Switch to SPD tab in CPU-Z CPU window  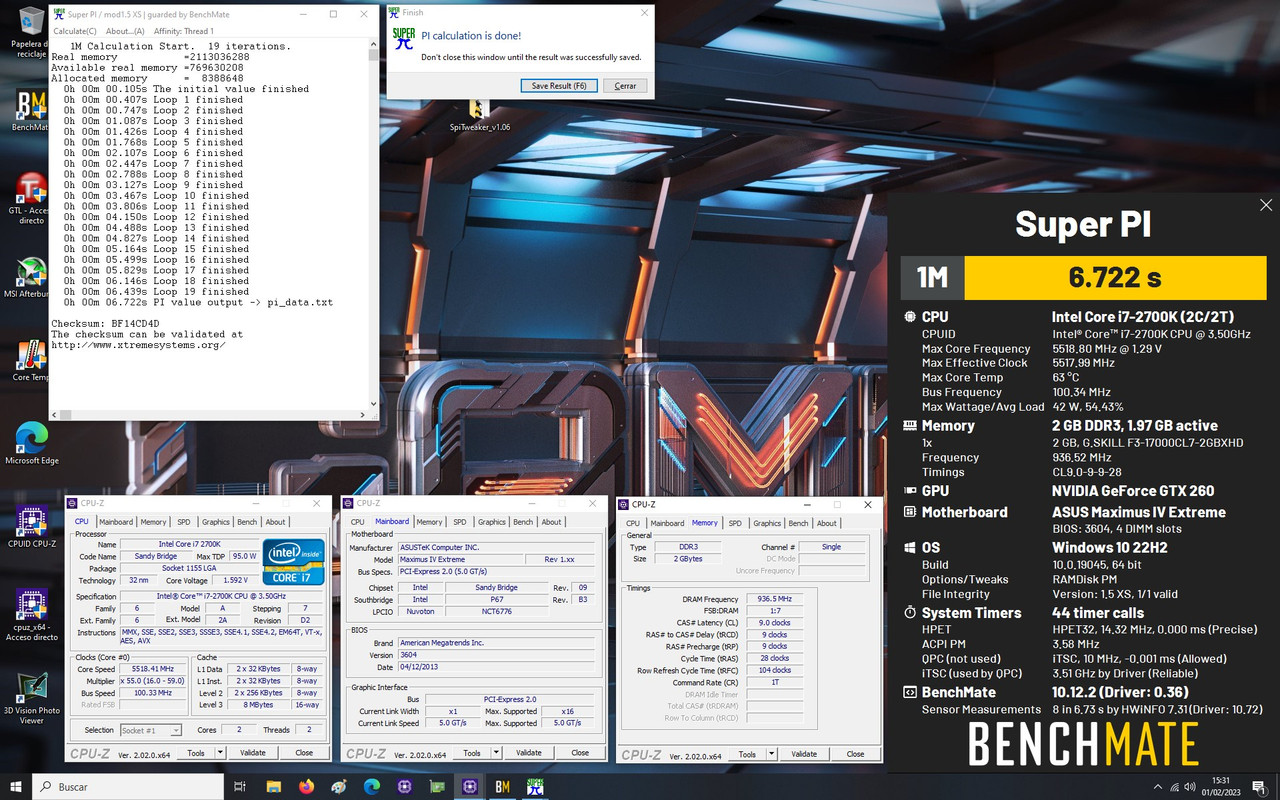pos(184,521)
